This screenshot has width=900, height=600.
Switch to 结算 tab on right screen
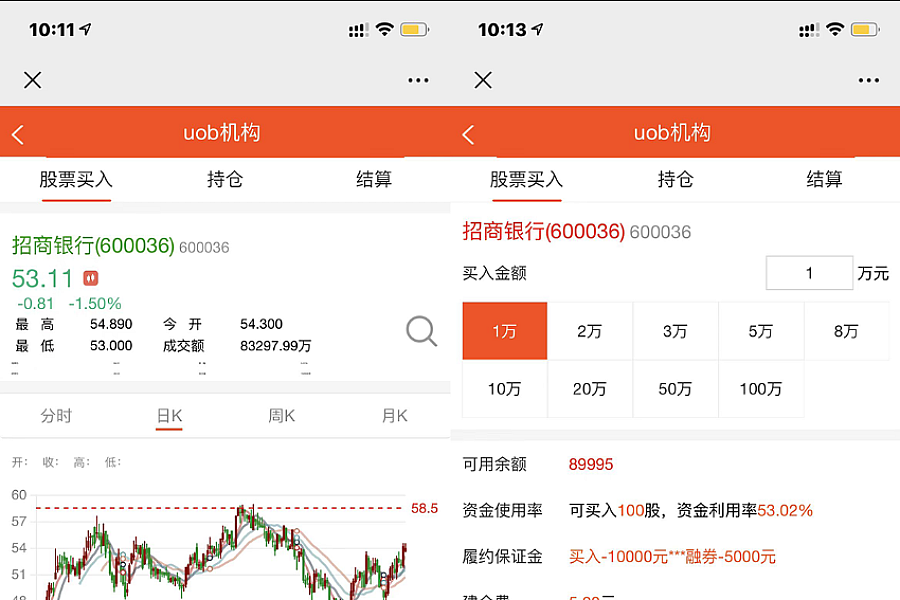[824, 179]
